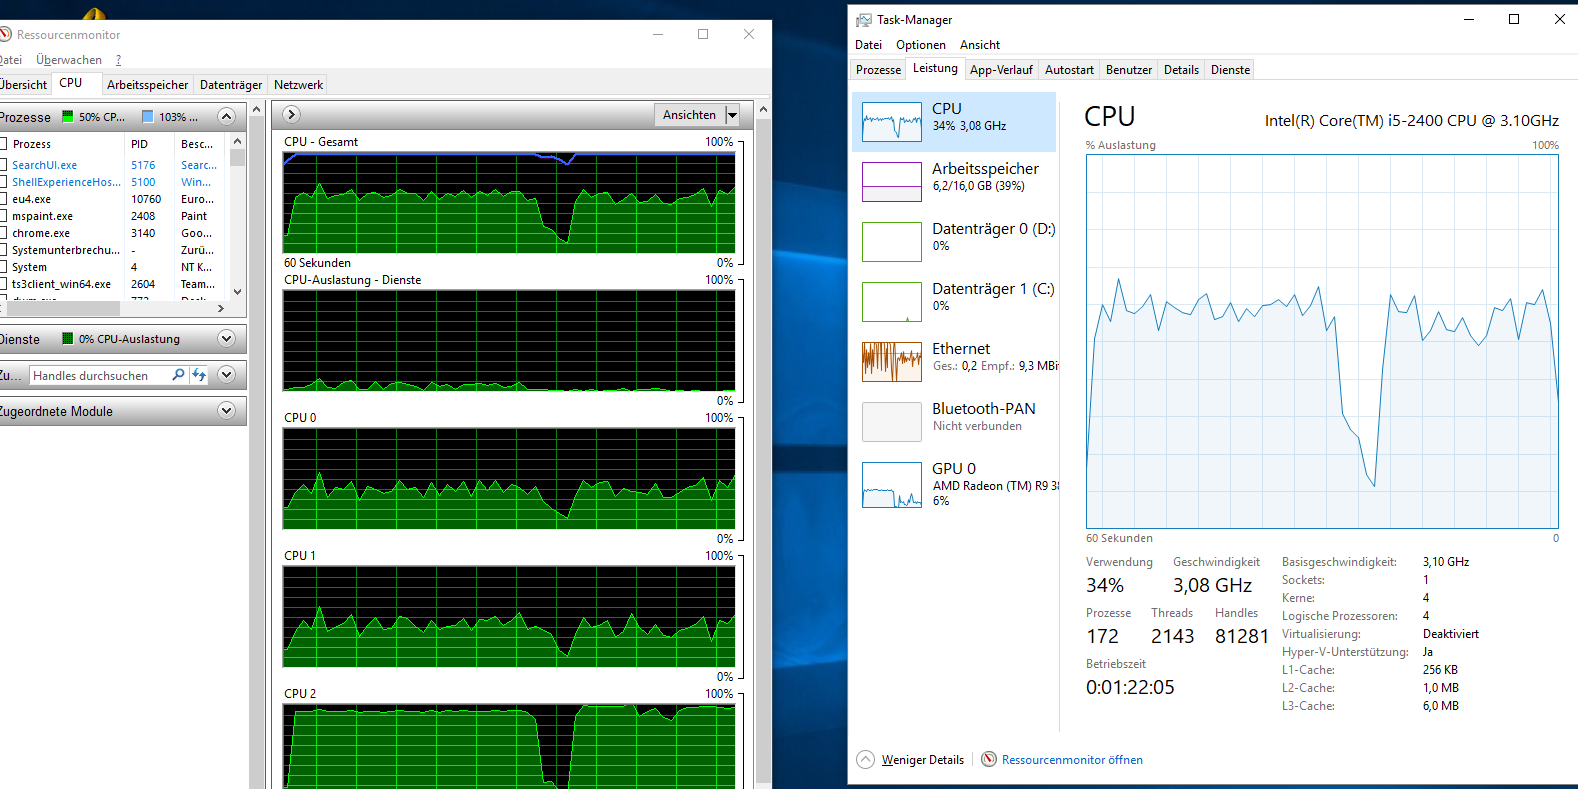
Task: Open Ansicht menu in Task-Manager
Action: coord(980,45)
